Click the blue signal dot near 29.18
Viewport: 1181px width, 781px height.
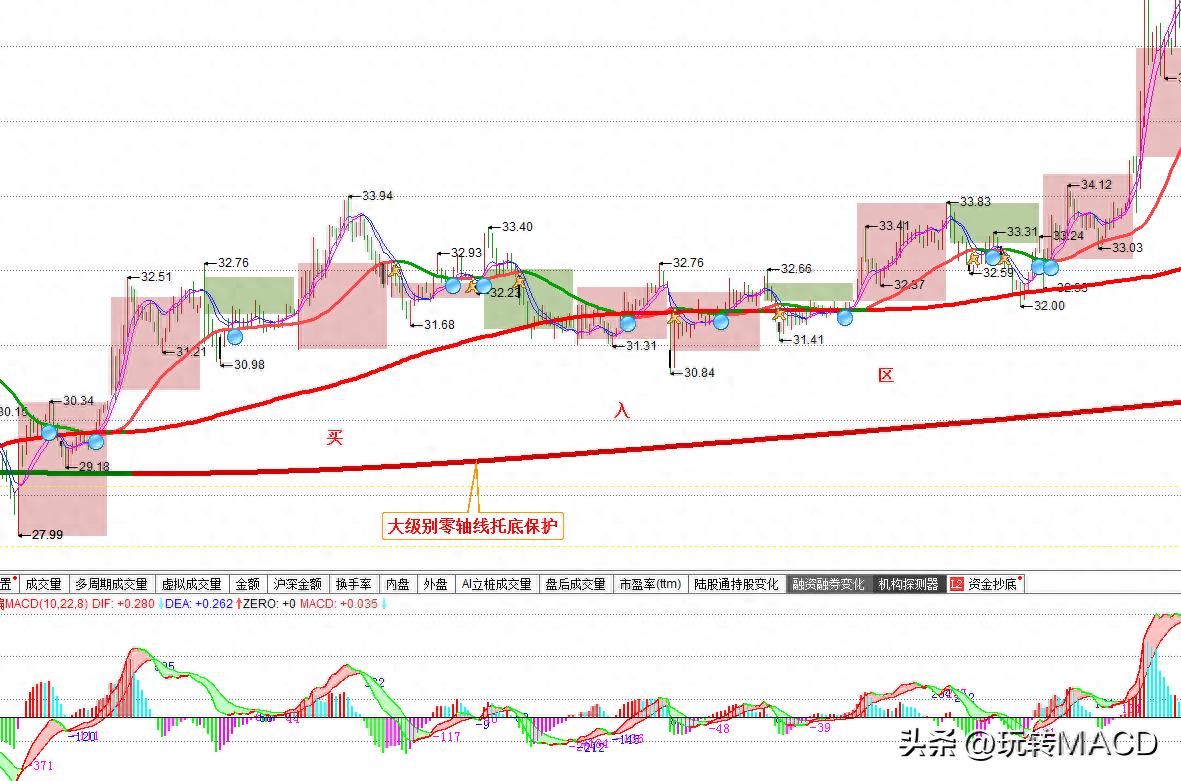tap(96, 441)
